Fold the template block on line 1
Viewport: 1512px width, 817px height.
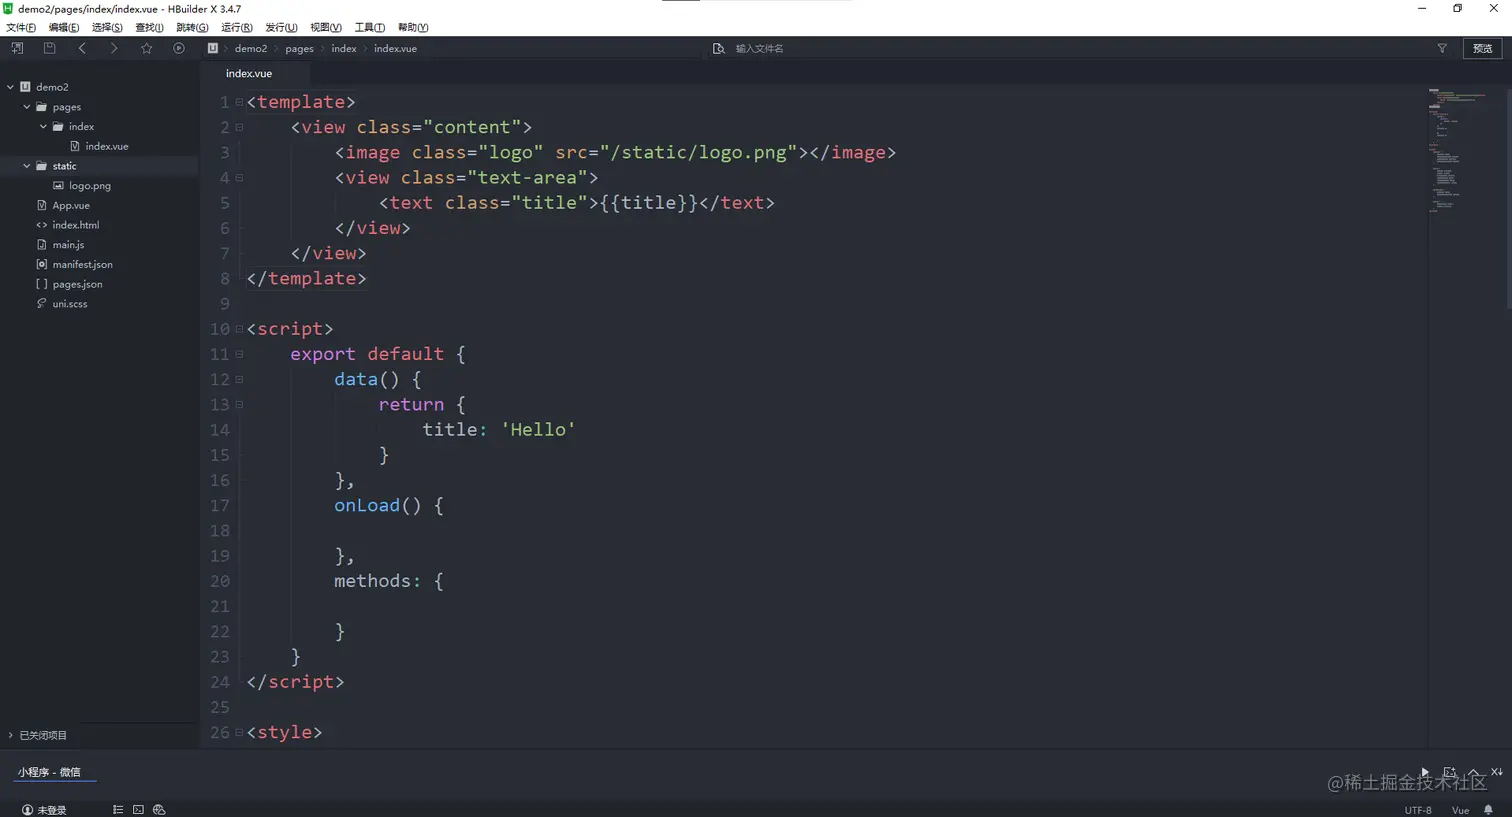click(239, 102)
